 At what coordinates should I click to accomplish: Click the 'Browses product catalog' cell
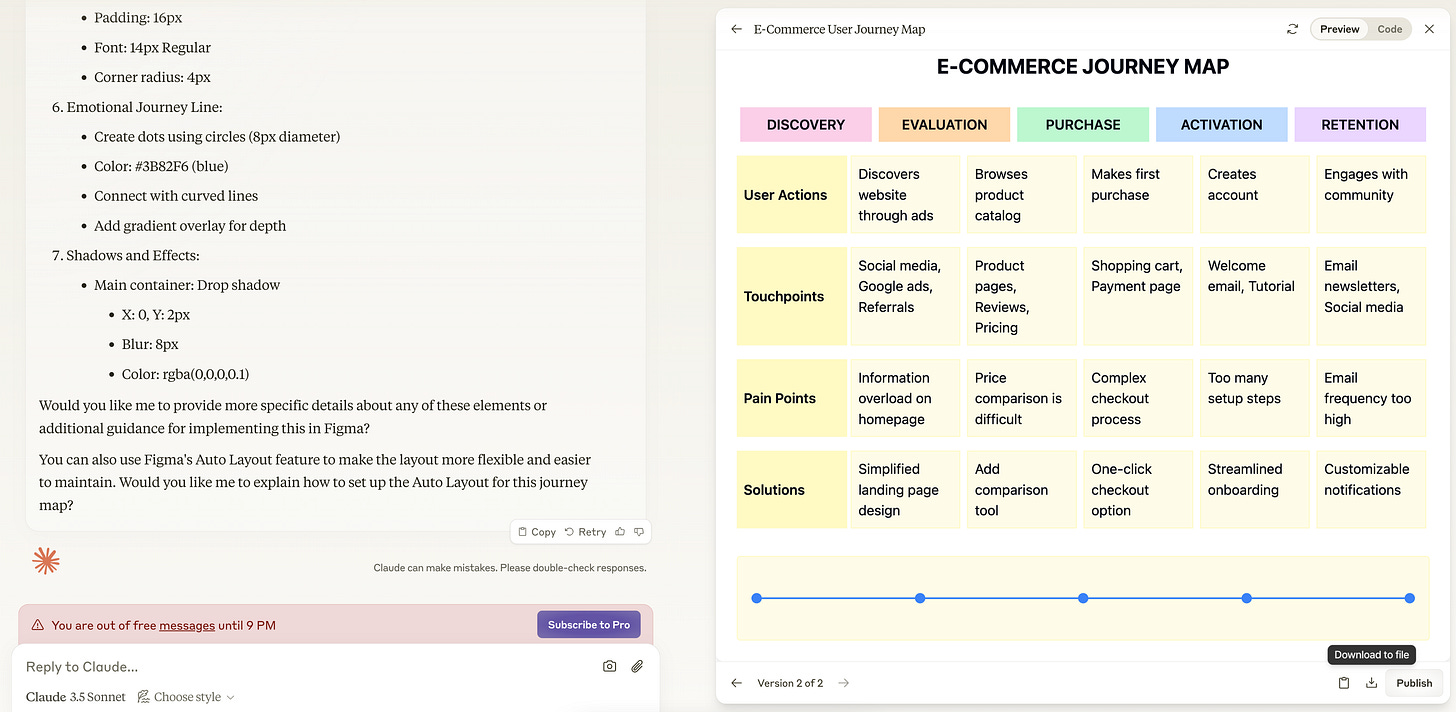point(1022,195)
